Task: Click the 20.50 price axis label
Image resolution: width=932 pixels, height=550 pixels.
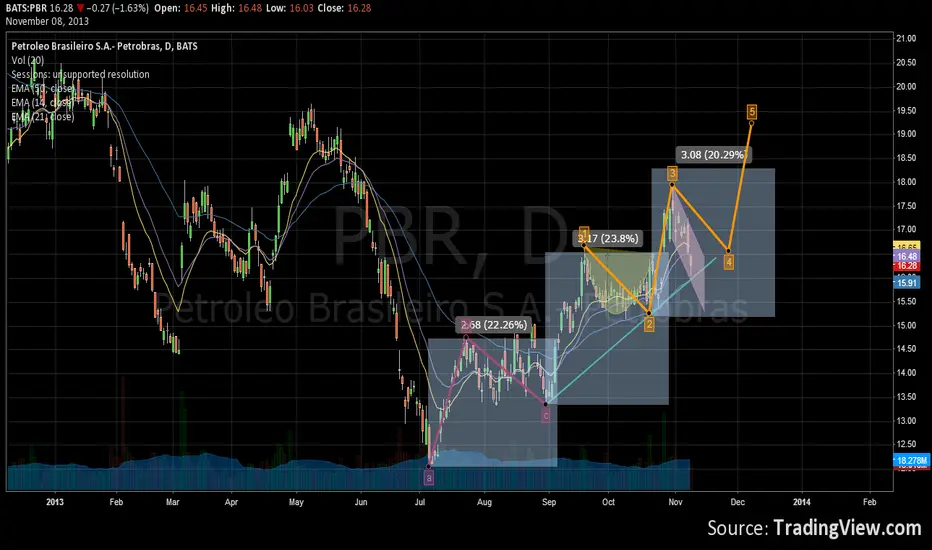Action: coord(906,62)
